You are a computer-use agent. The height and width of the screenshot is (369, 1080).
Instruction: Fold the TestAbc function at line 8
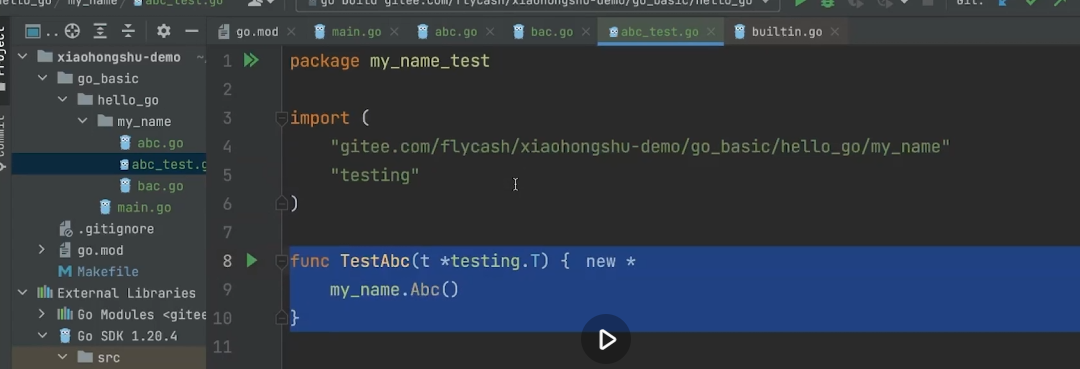pos(281,261)
